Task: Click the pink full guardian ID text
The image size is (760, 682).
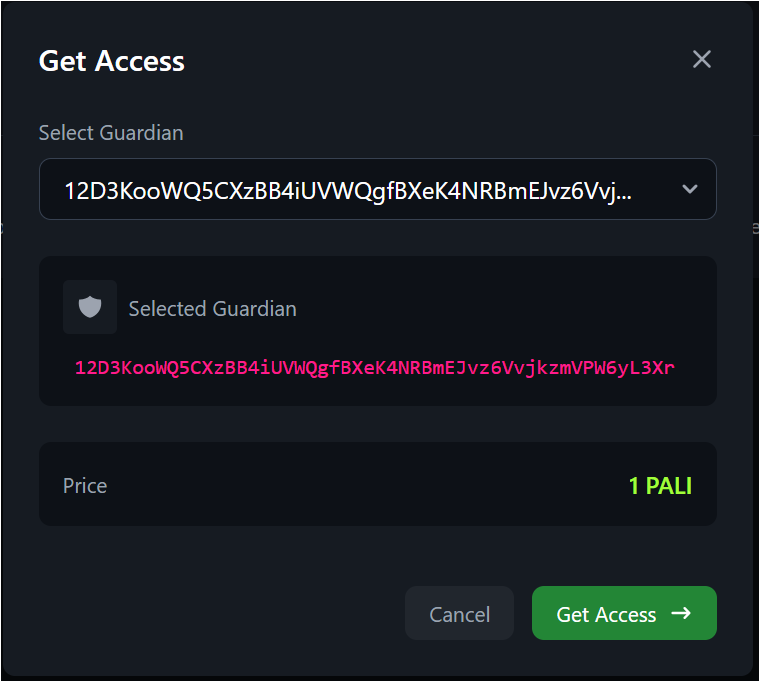Action: [x=375, y=367]
